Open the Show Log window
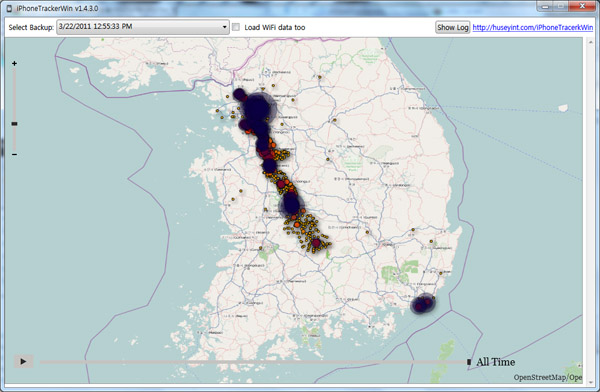This screenshot has height=392, width=600. click(453, 27)
